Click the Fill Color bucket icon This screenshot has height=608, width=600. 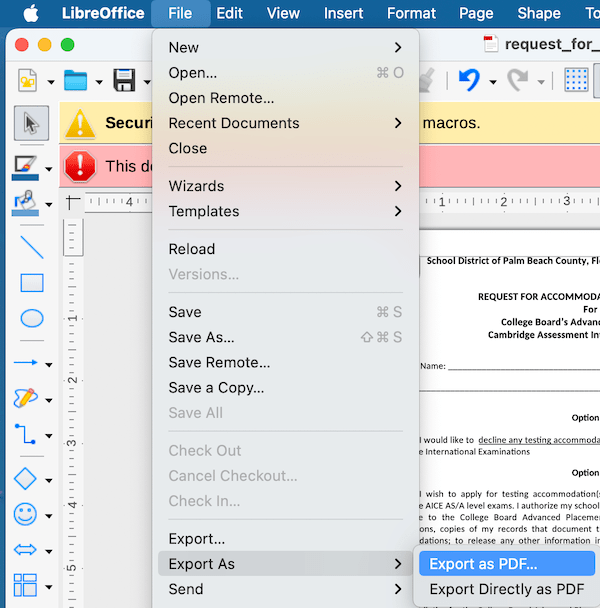click(25, 203)
